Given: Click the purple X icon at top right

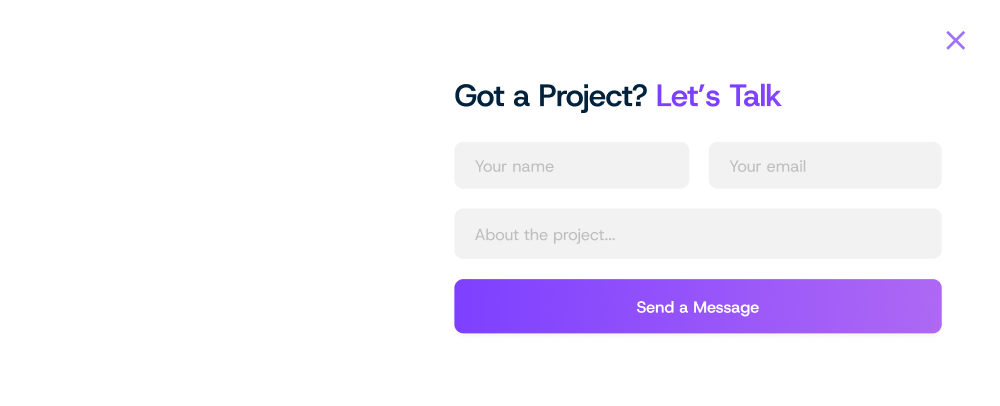Looking at the screenshot, I should pyautogui.click(x=955, y=40).
